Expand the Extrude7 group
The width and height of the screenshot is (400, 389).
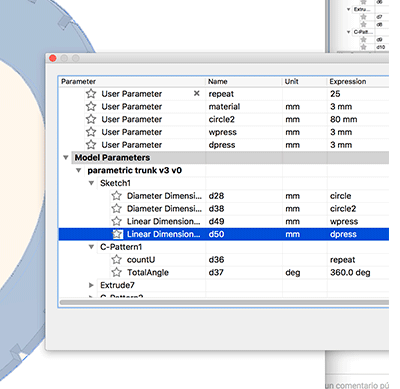coord(91,285)
